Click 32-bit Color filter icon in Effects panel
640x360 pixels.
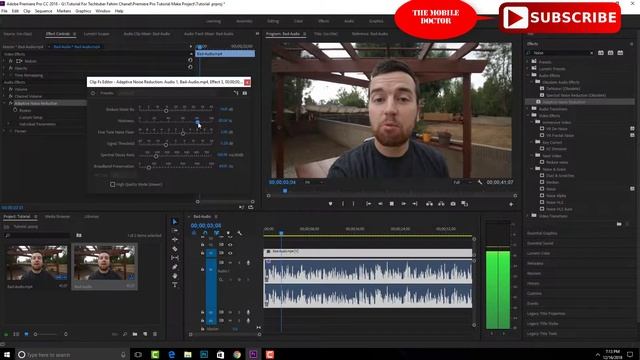611,53
